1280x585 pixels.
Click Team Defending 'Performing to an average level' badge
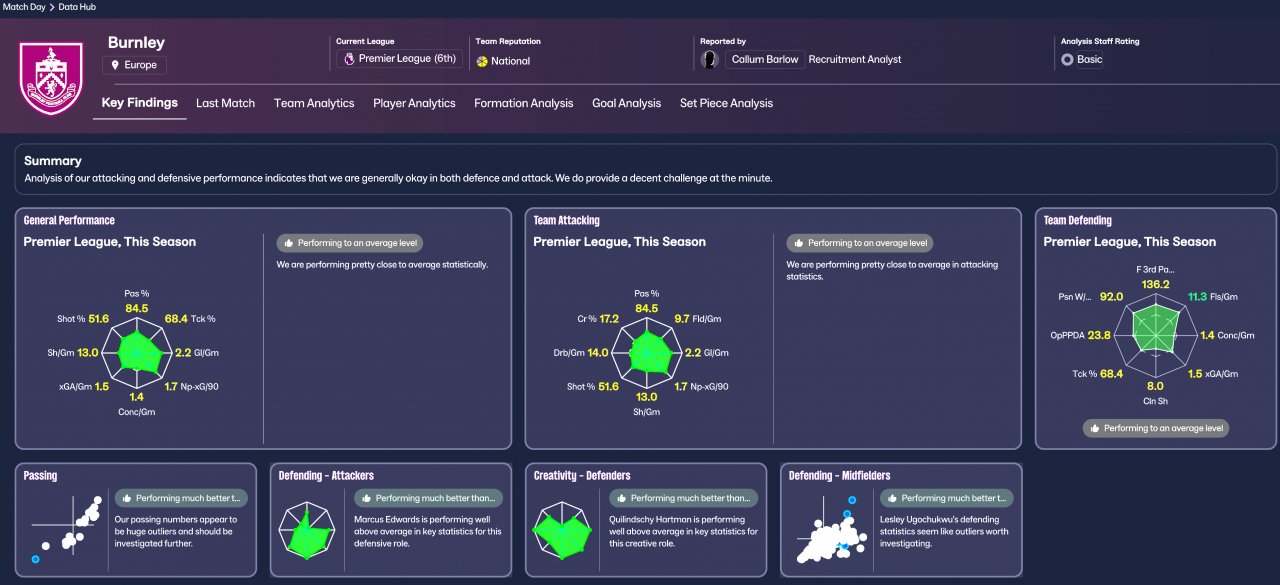[x=1156, y=428]
